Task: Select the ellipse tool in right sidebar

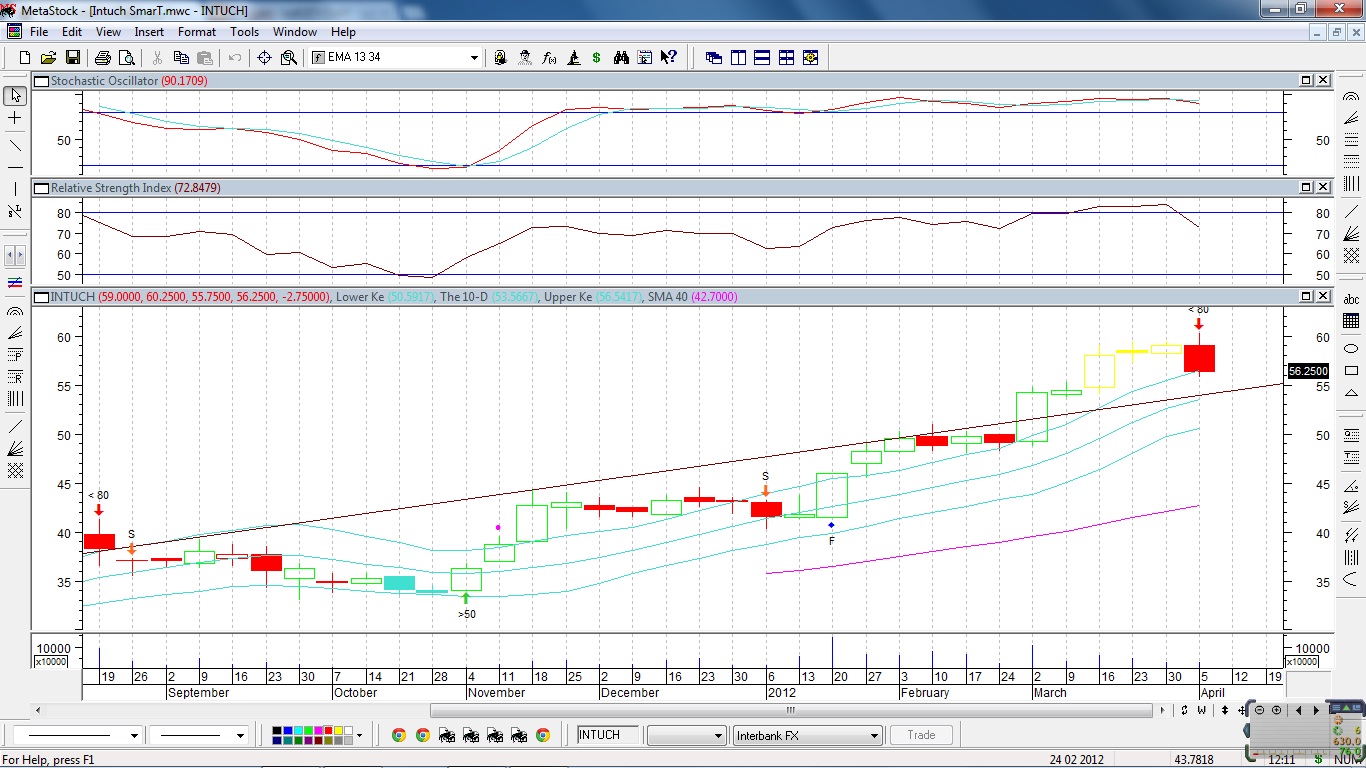Action: coord(1351,348)
